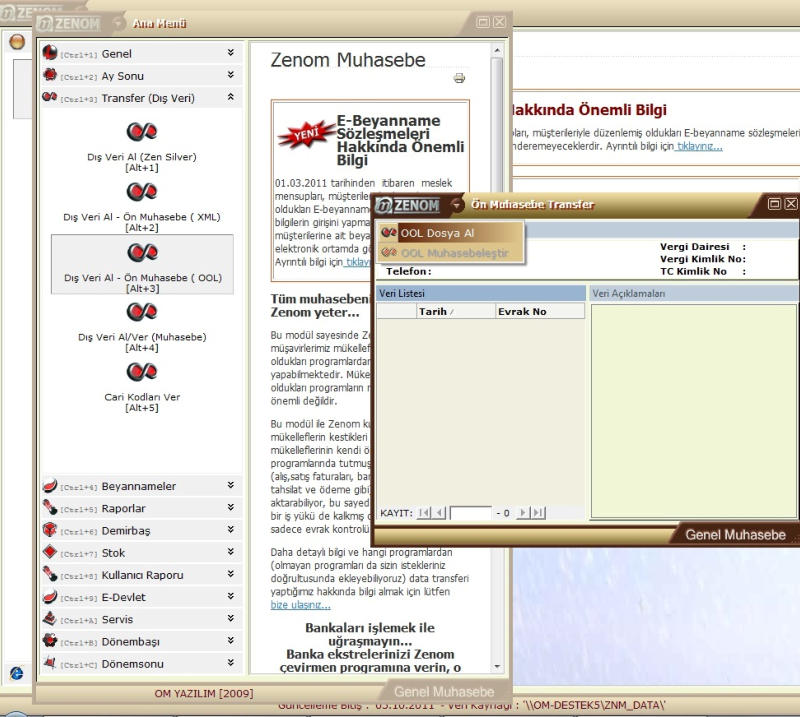The height and width of the screenshot is (717, 800).
Task: Launch Cari Kodları Ver icon
Action: 141,372
